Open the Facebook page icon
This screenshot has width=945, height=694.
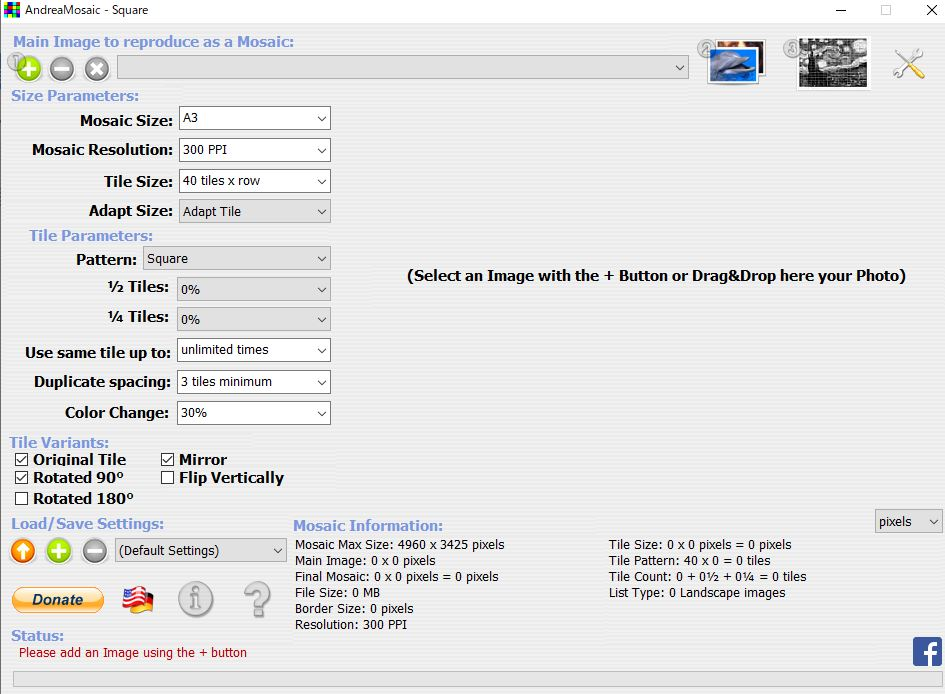927,651
